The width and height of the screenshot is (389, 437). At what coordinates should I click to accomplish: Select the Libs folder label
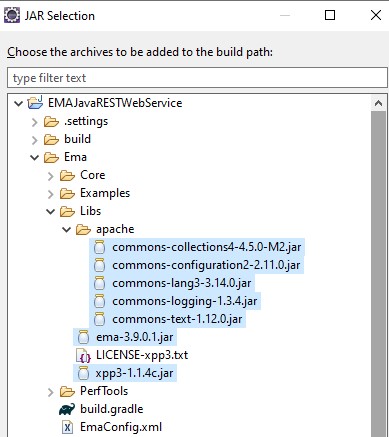point(90,211)
